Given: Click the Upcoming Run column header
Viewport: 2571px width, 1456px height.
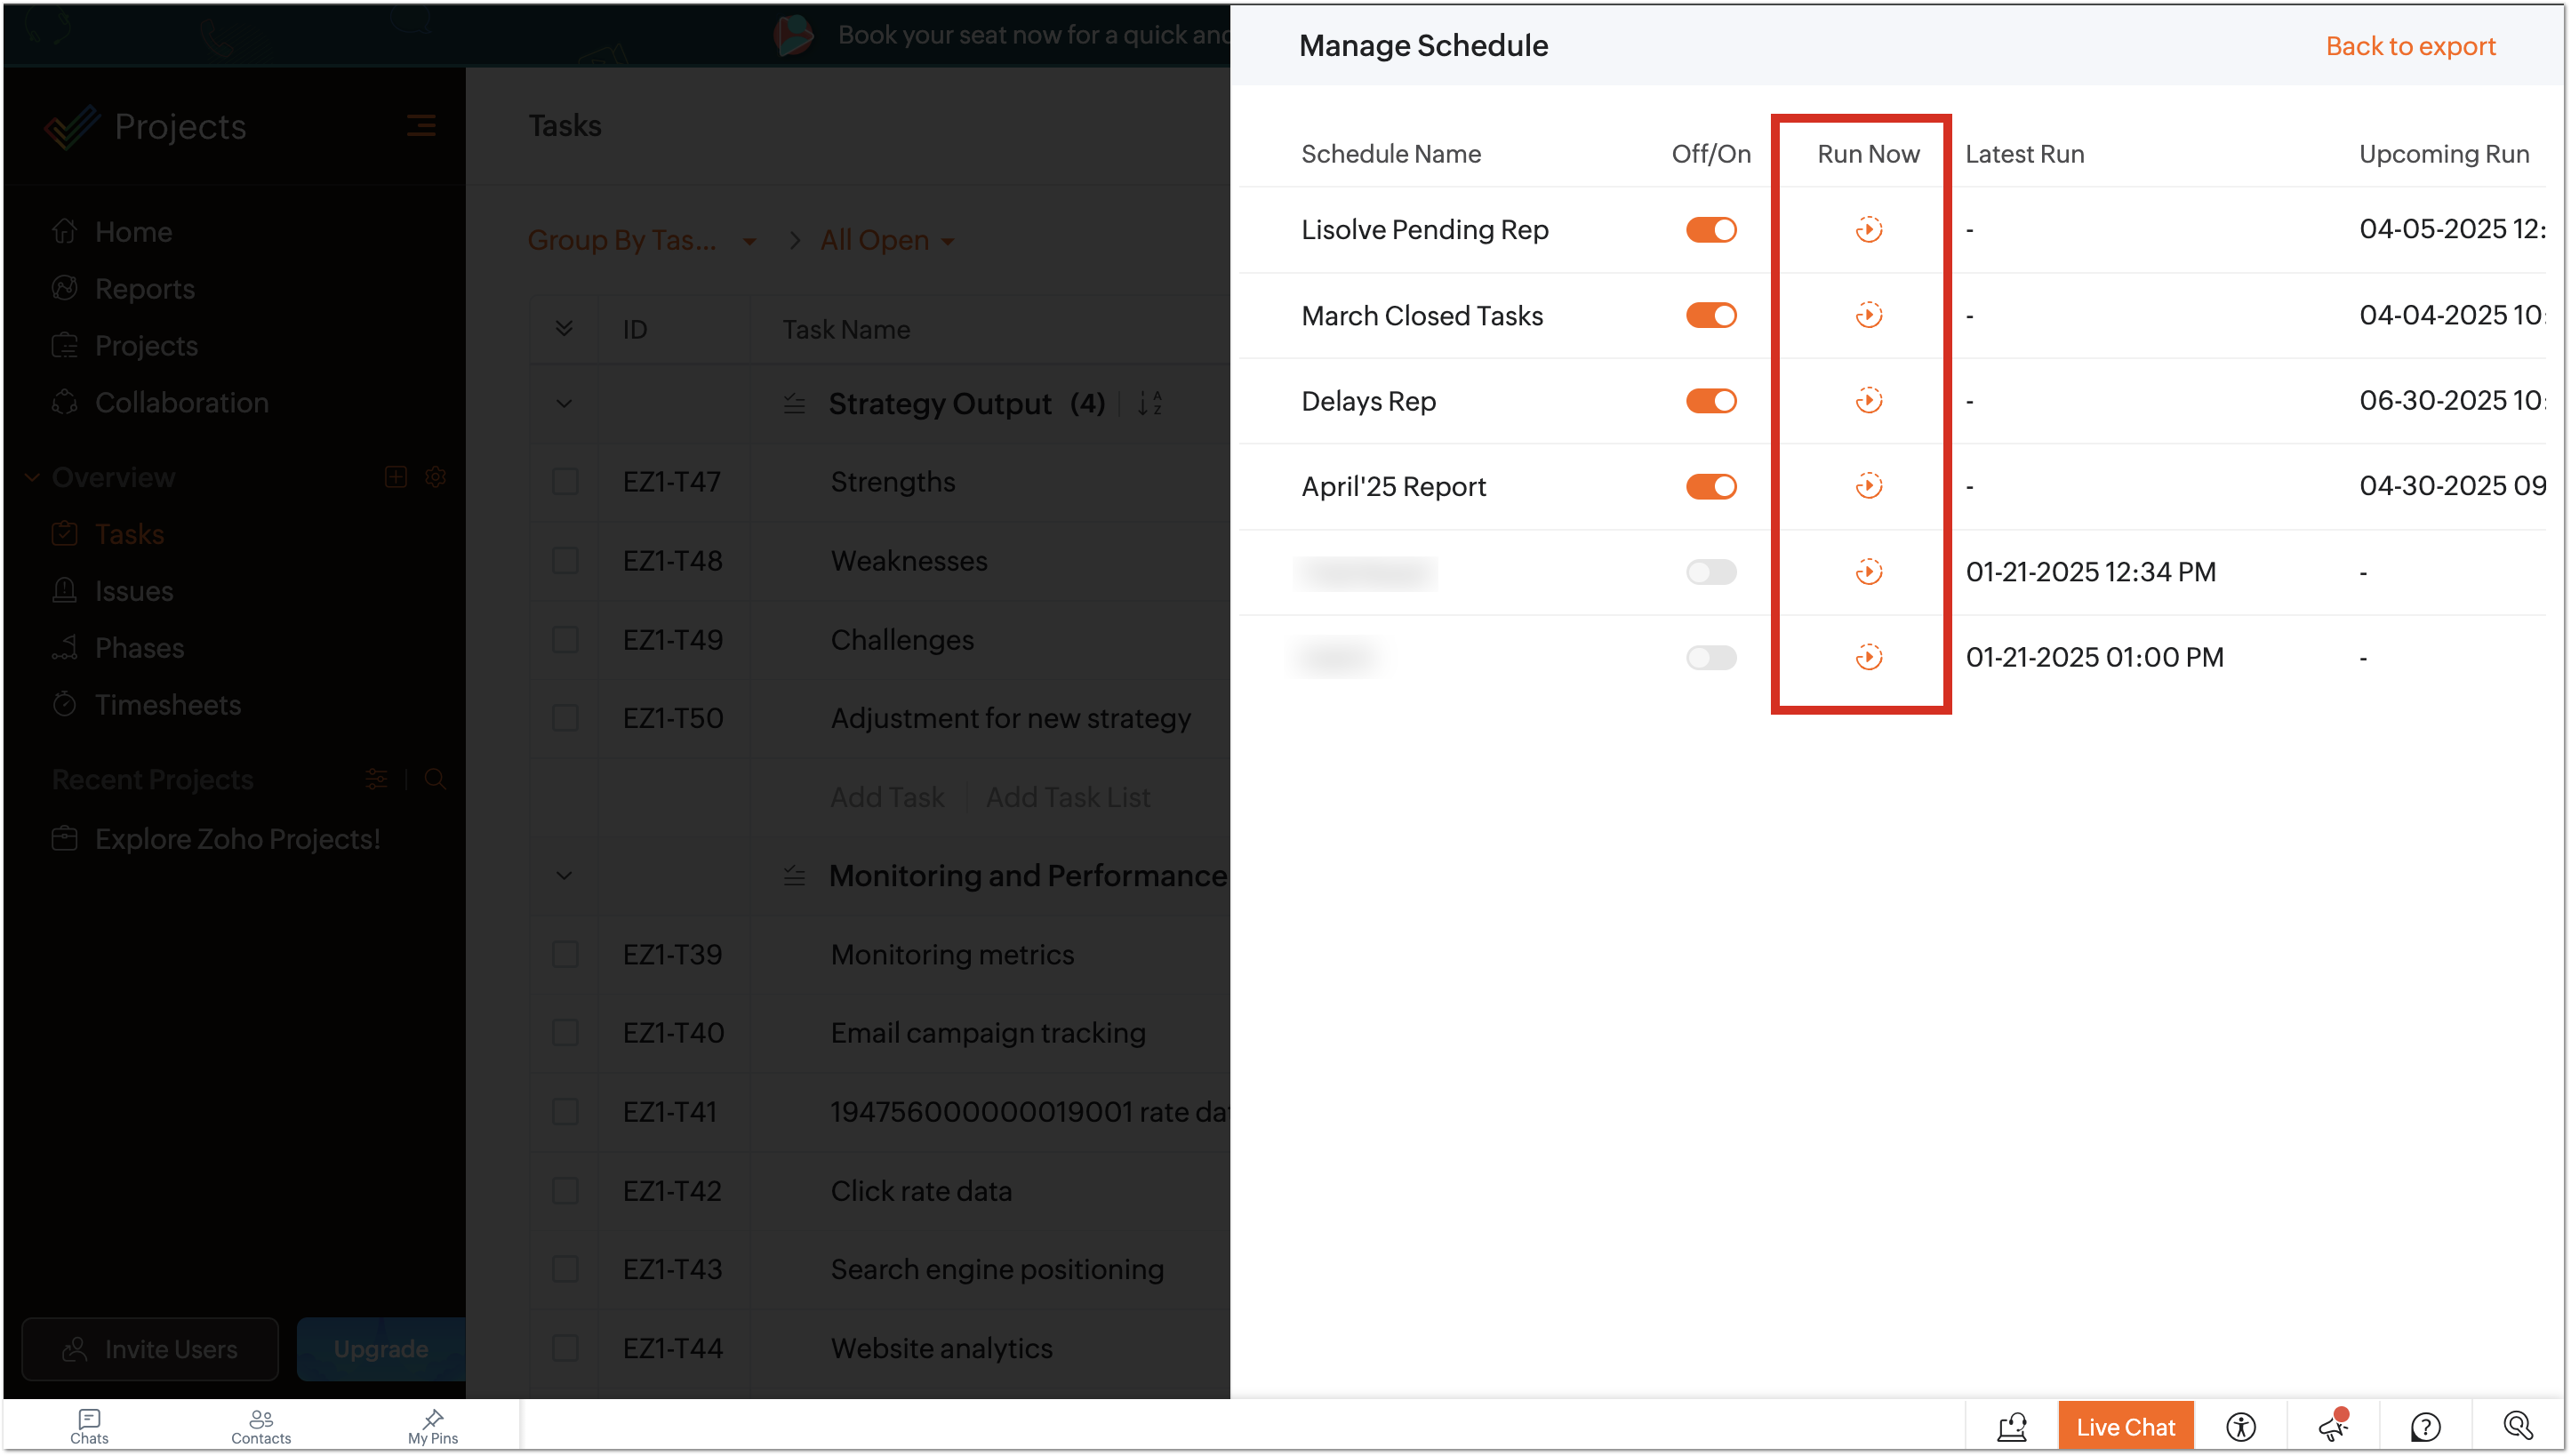Looking at the screenshot, I should (2443, 154).
